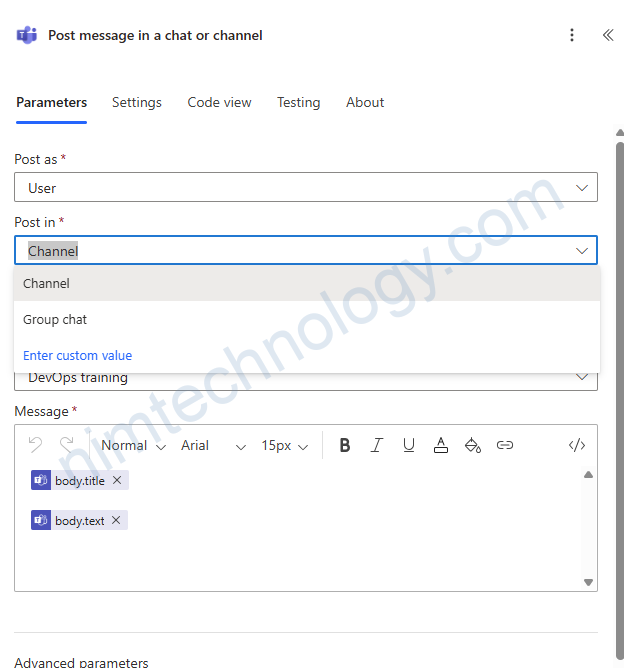The image size is (624, 668).
Task: Open the highlight color fill tool
Action: point(473,446)
